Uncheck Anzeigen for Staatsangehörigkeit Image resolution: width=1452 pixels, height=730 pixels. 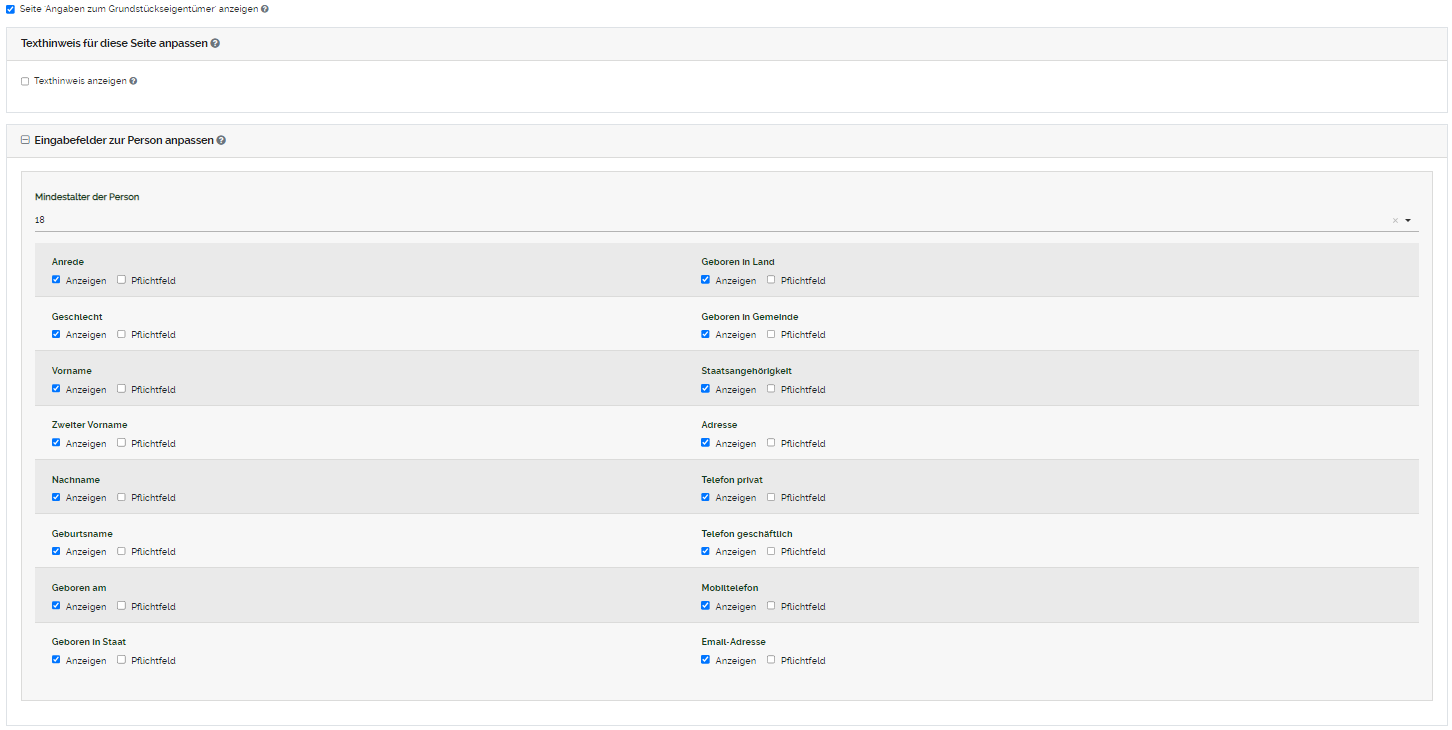(706, 388)
